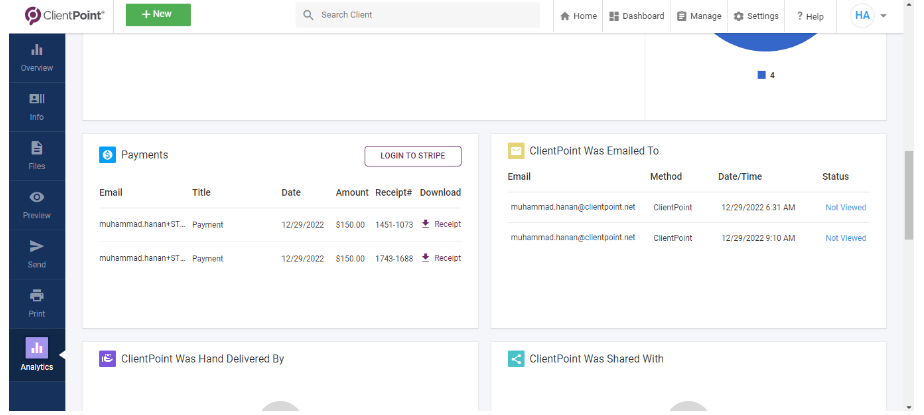Viewport: 924px width, 415px height.
Task: Click the Title column header in Payments
Action: pyautogui.click(x=201, y=192)
